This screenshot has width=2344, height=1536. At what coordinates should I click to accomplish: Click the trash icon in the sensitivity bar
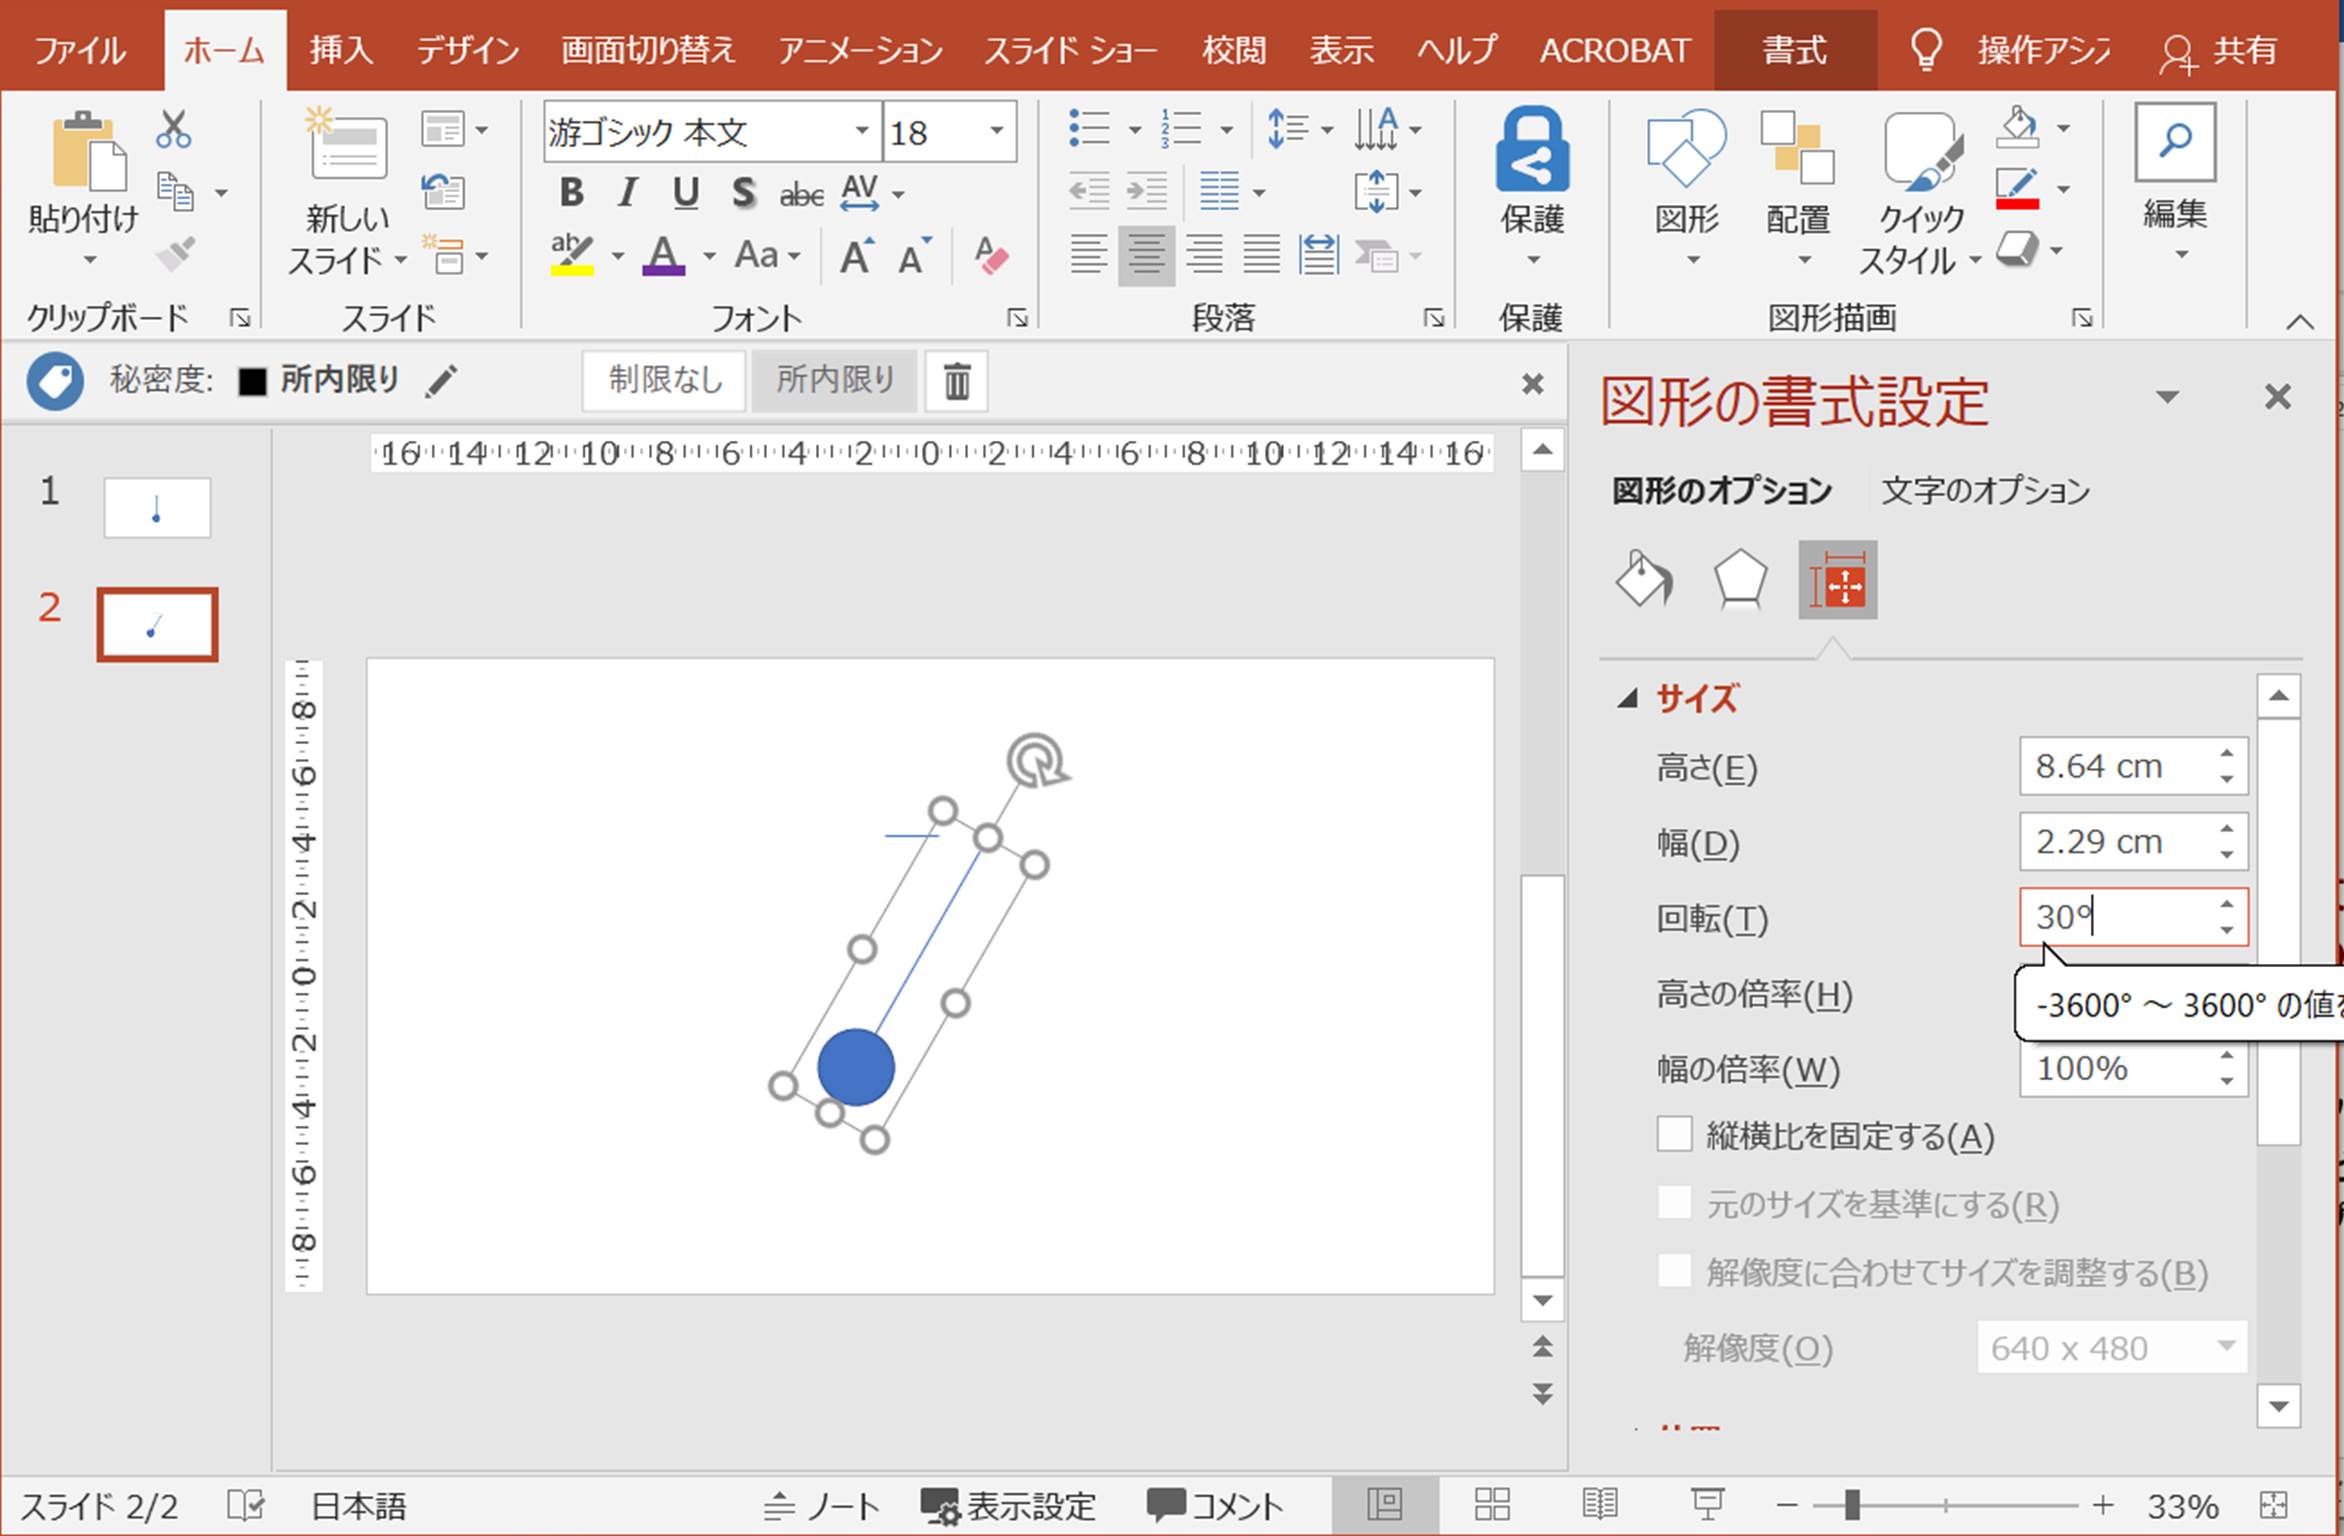click(x=956, y=381)
